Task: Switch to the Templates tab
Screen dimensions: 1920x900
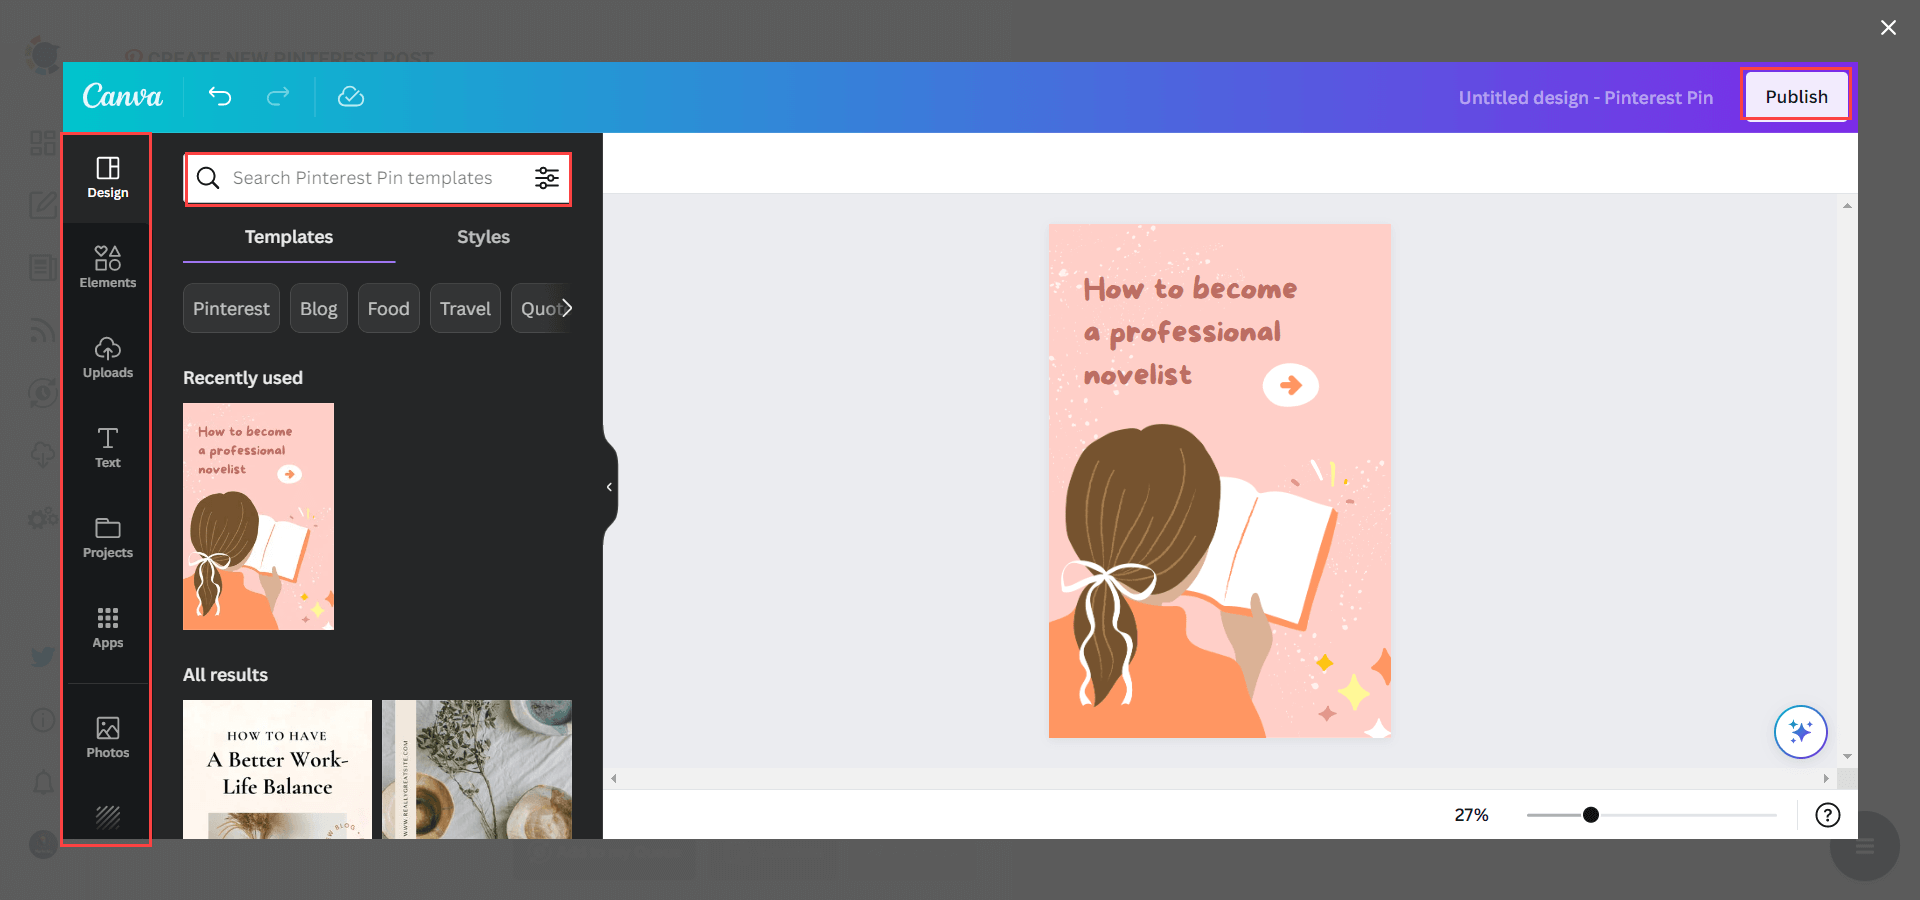Action: [288, 237]
